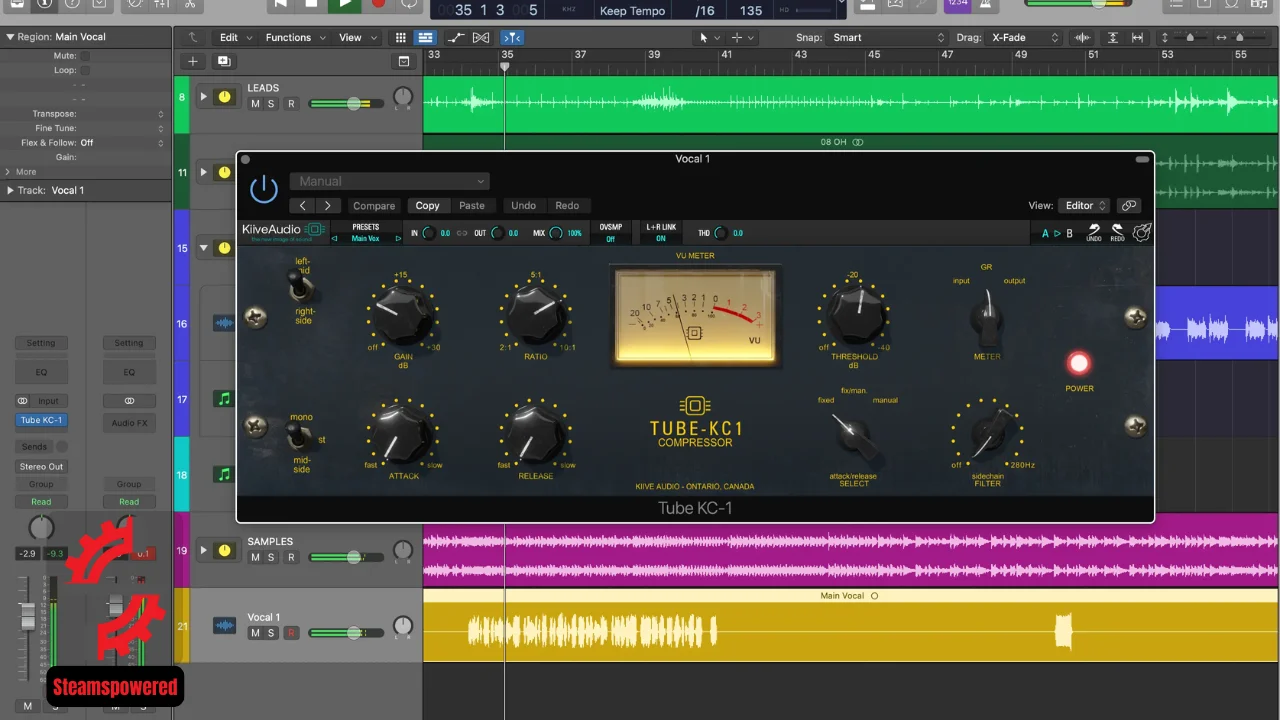Screen dimensions: 1280x720
Task: Click the THD knob
Action: click(x=722, y=233)
